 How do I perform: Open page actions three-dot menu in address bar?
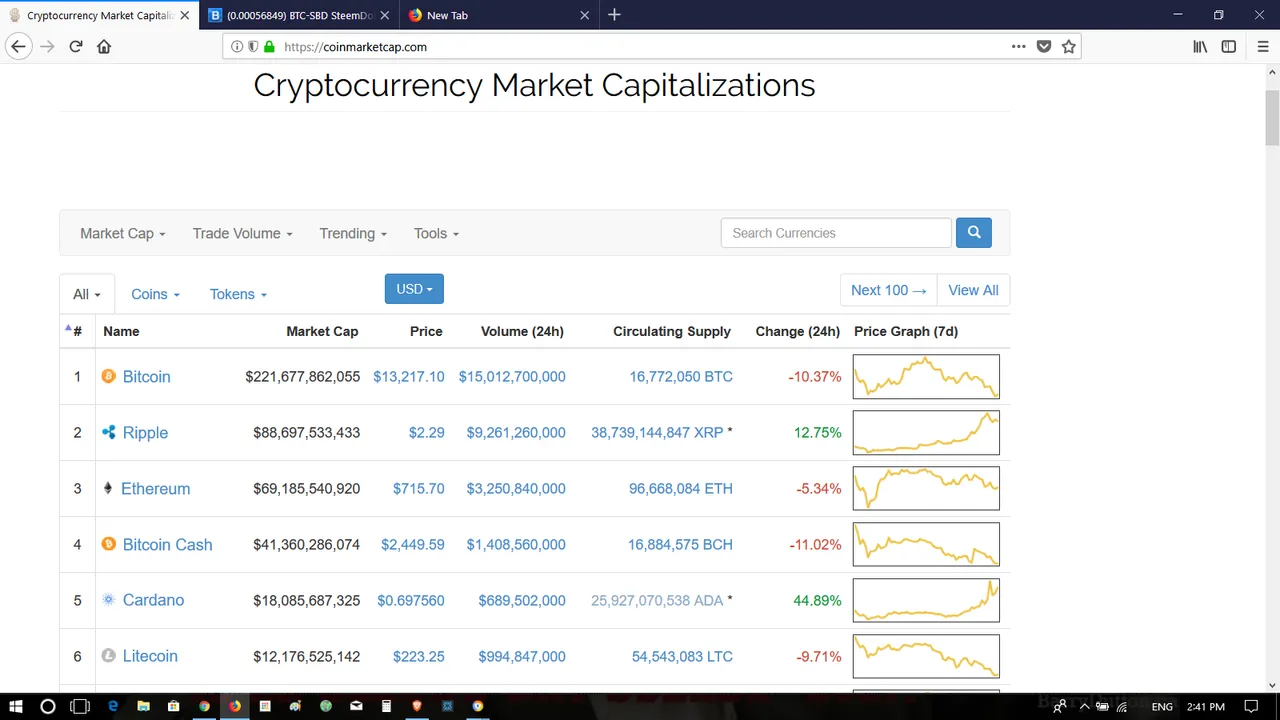click(x=1018, y=46)
